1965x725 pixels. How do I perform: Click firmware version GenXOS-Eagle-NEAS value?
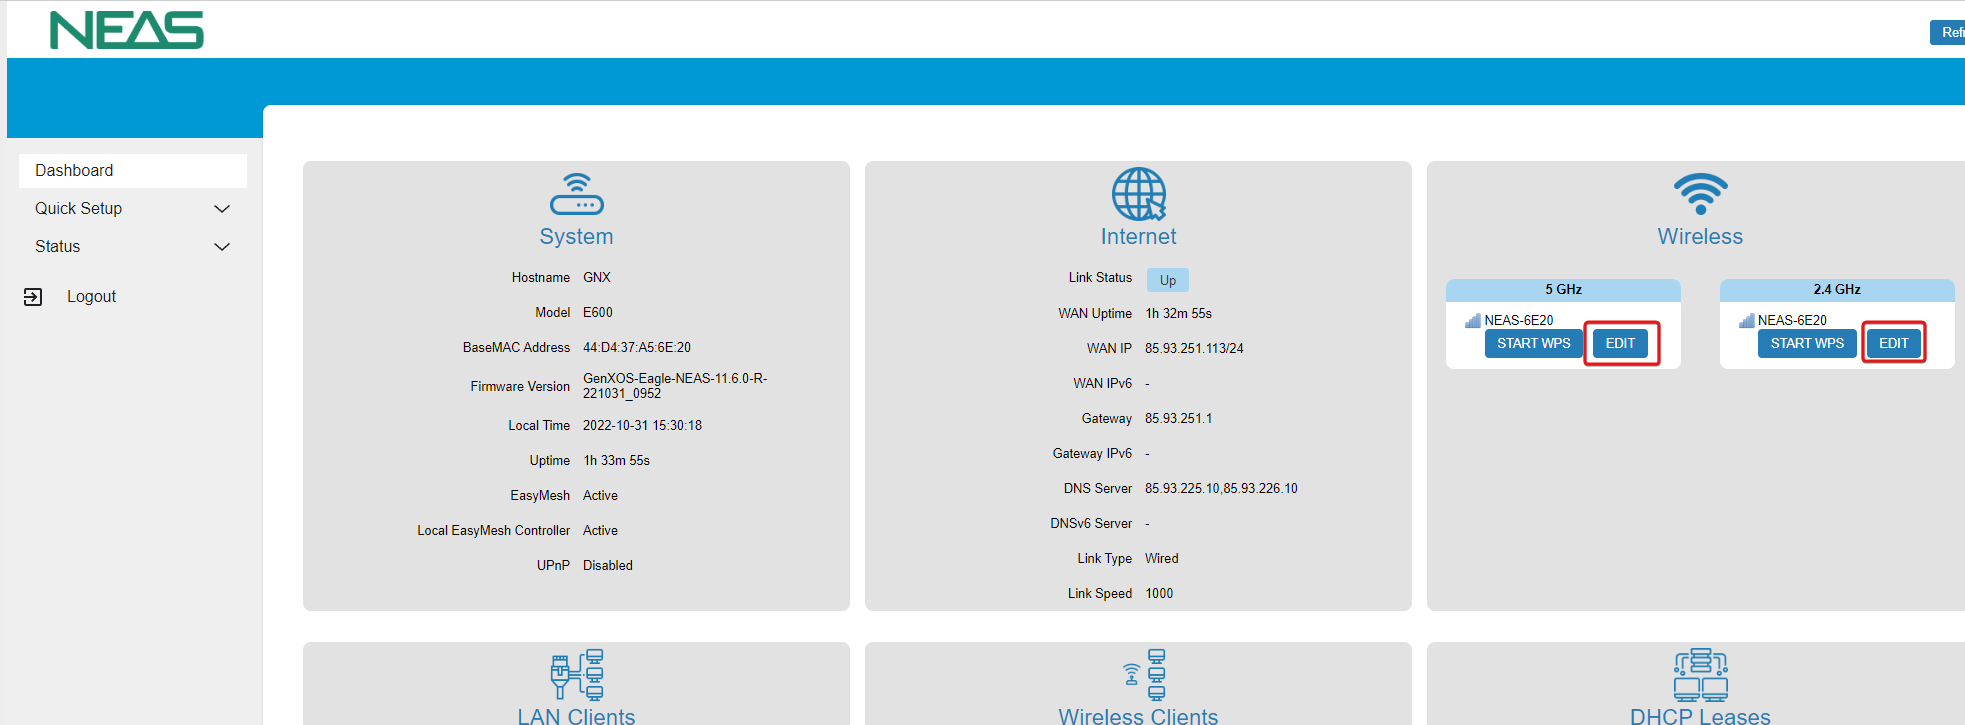675,386
